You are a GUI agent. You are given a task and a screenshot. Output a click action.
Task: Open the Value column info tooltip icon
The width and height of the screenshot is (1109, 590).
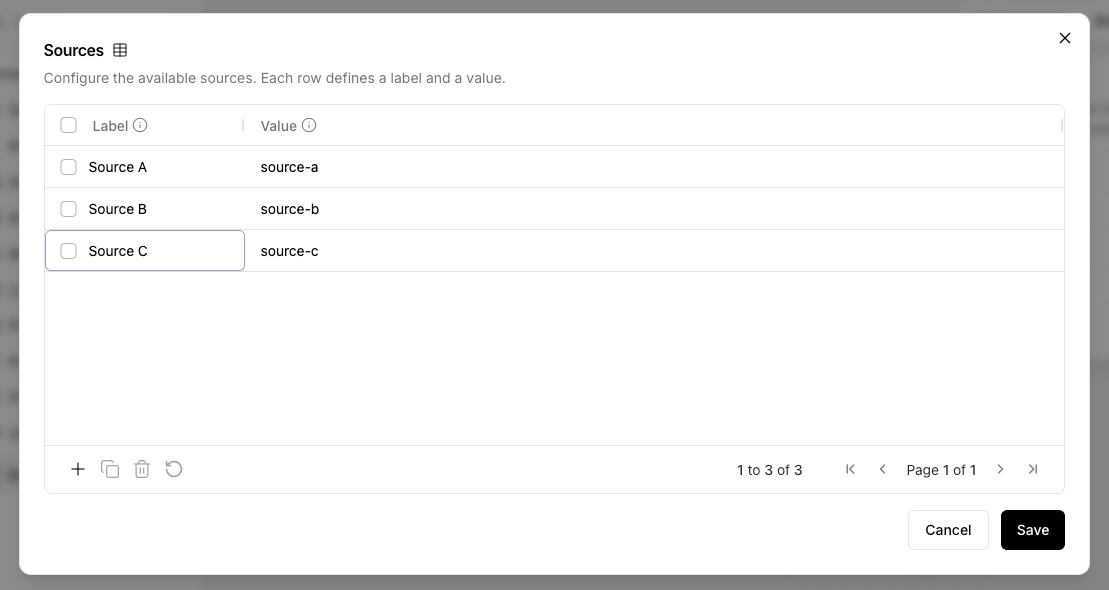(308, 125)
